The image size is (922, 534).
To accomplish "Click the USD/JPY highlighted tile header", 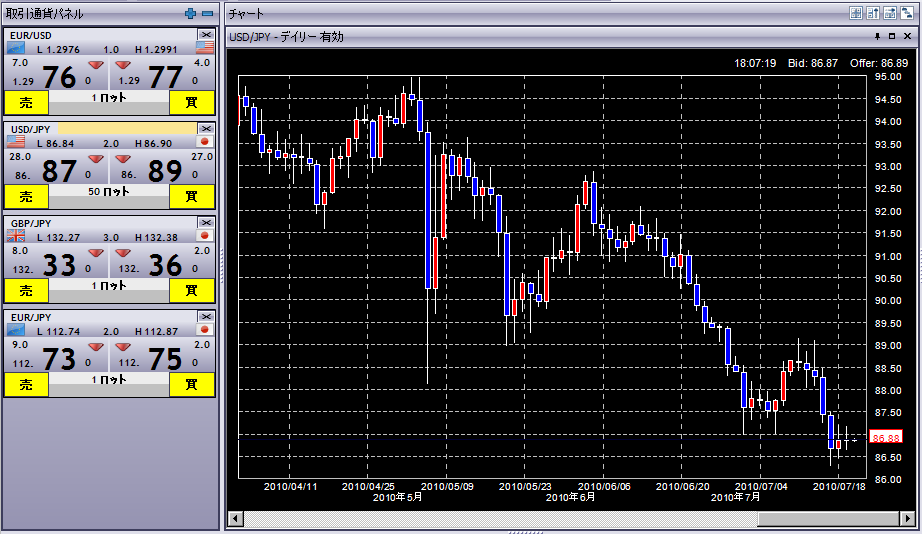I will tap(125, 129).
